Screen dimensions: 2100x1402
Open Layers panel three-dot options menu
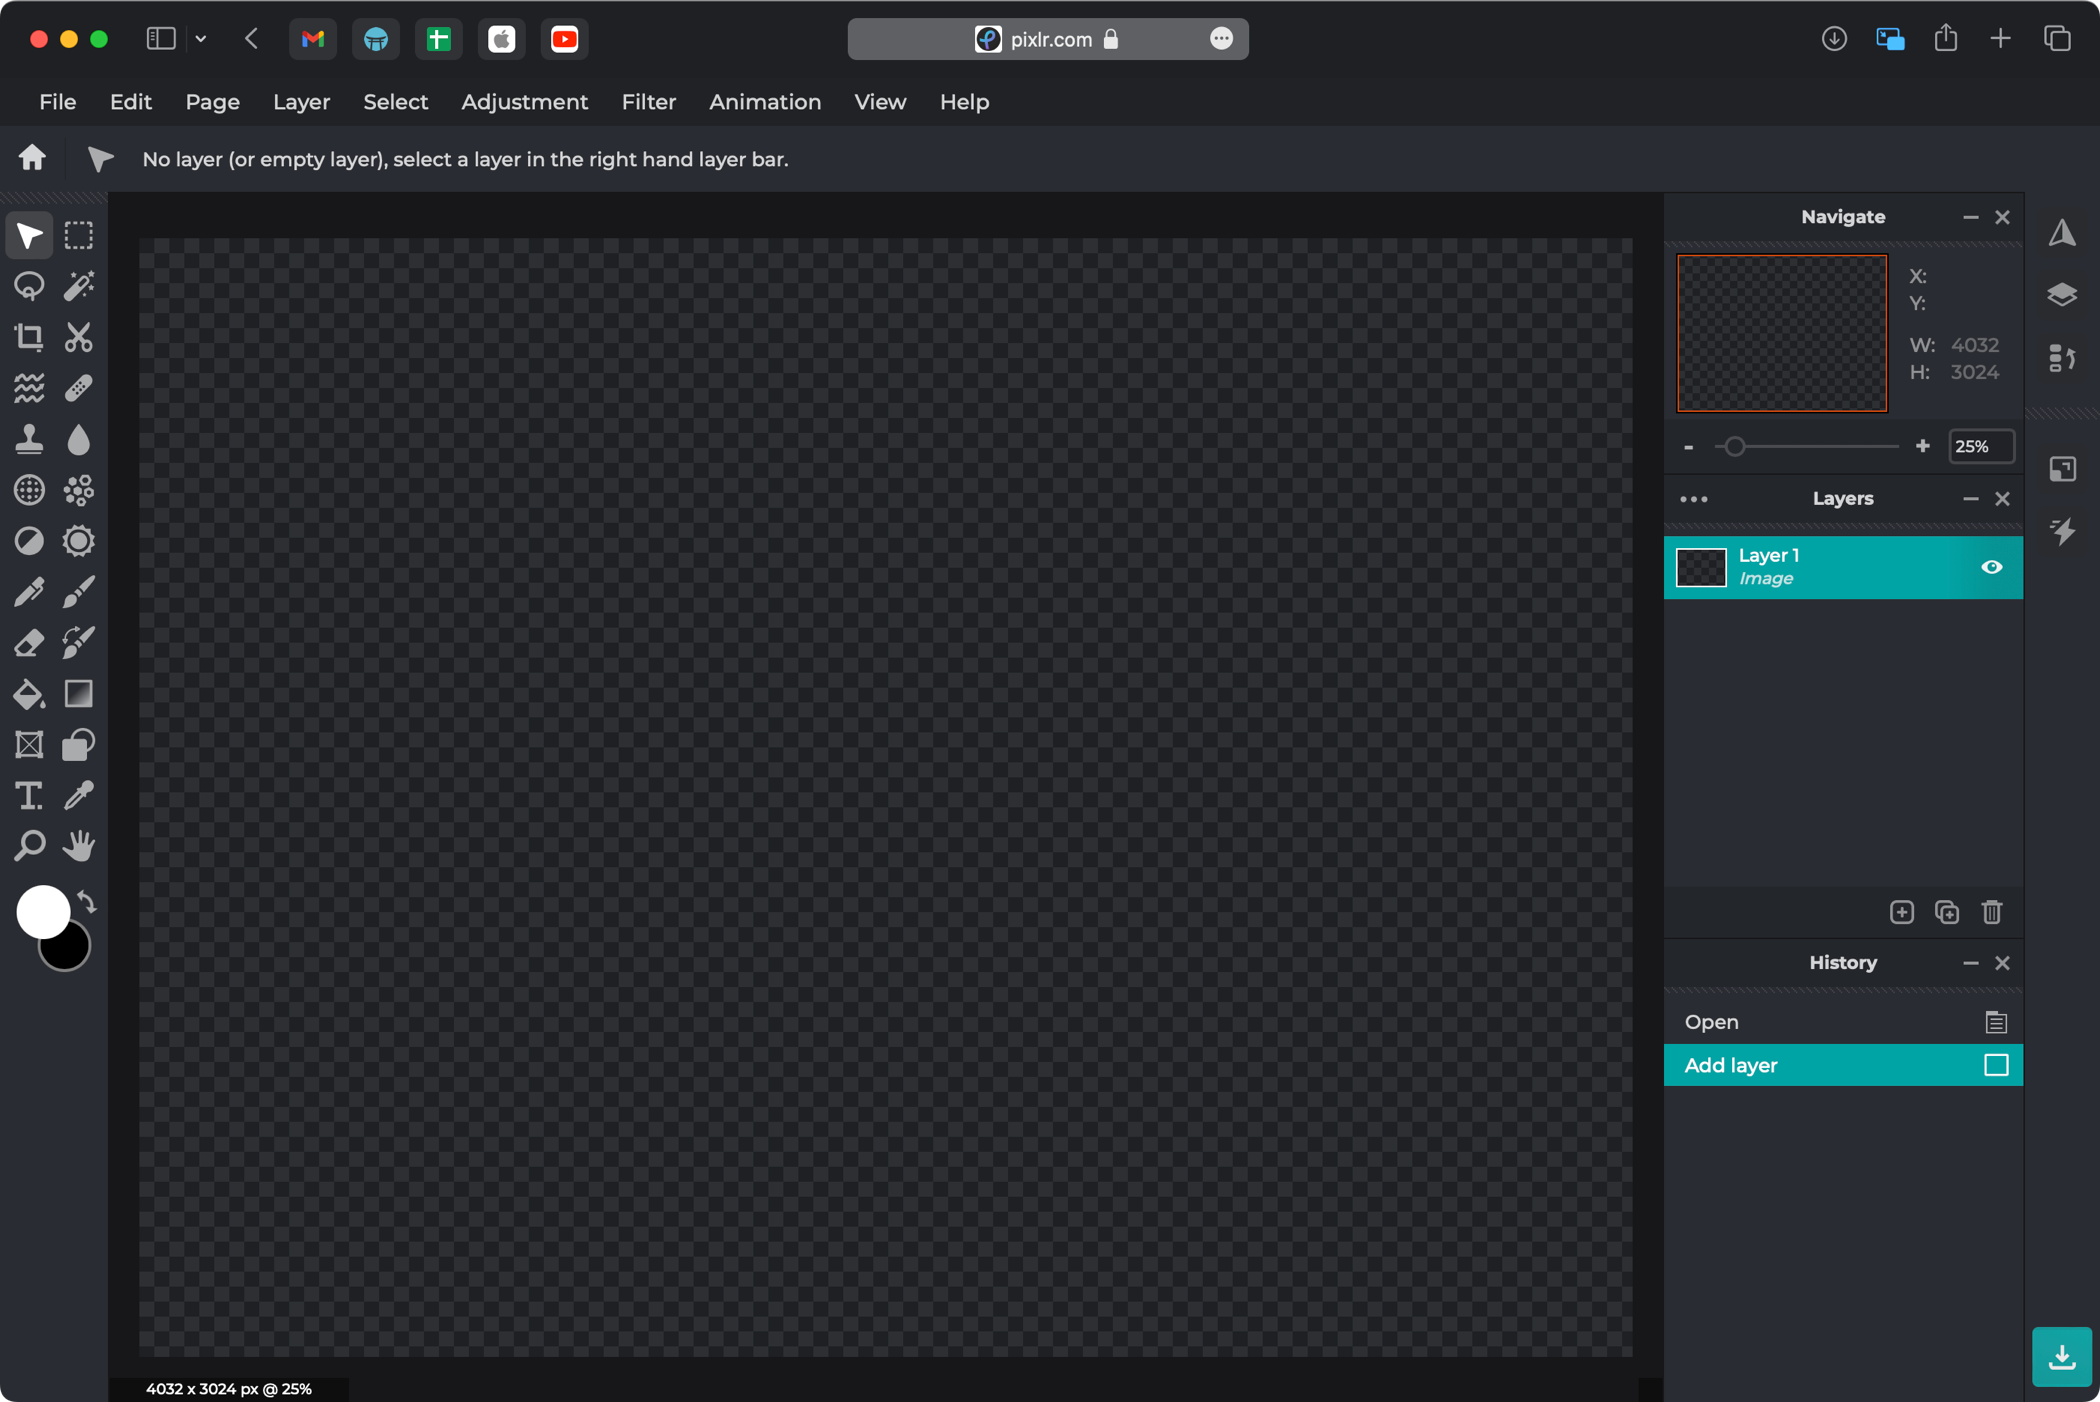pyautogui.click(x=1693, y=499)
